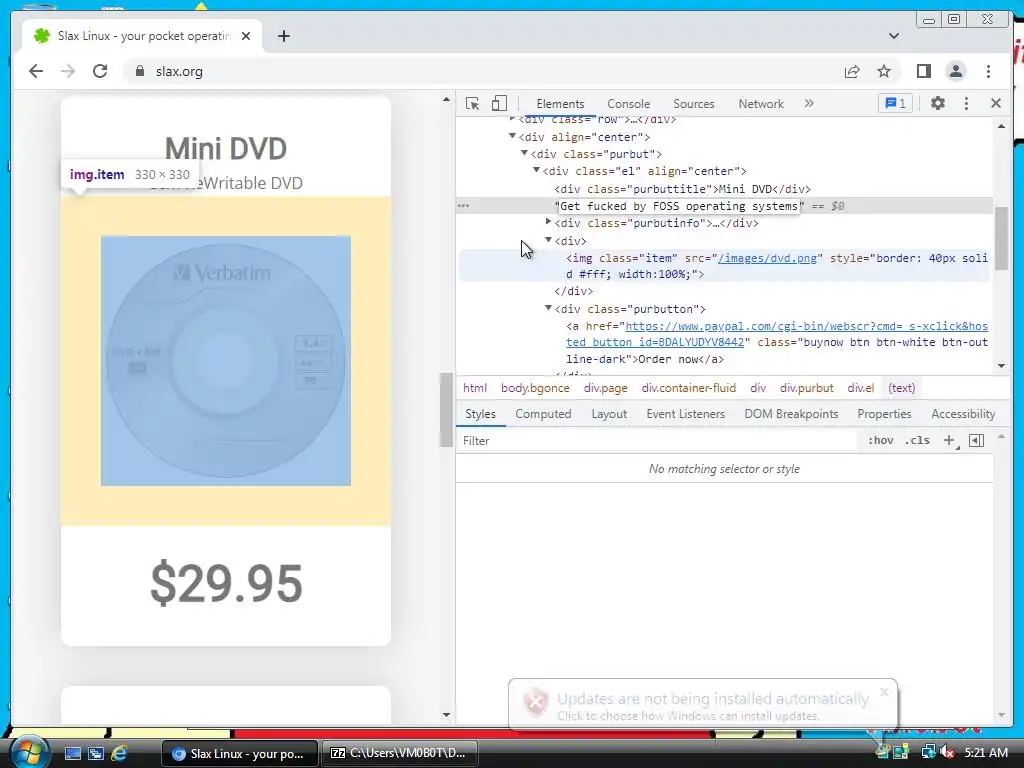Collapse the div class el node
Image resolution: width=1024 pixels, height=768 pixels.
pos(536,170)
